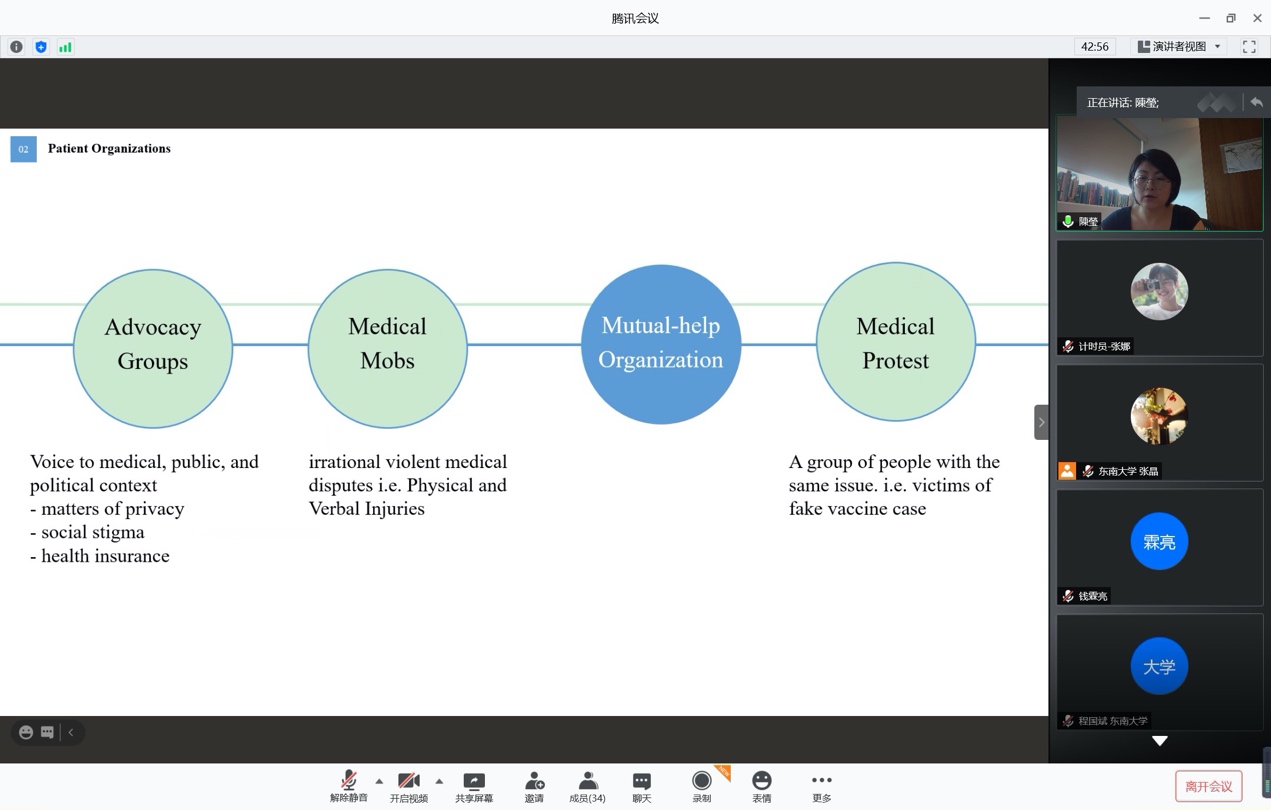Expand the video options arrow beside the camera

tap(439, 781)
